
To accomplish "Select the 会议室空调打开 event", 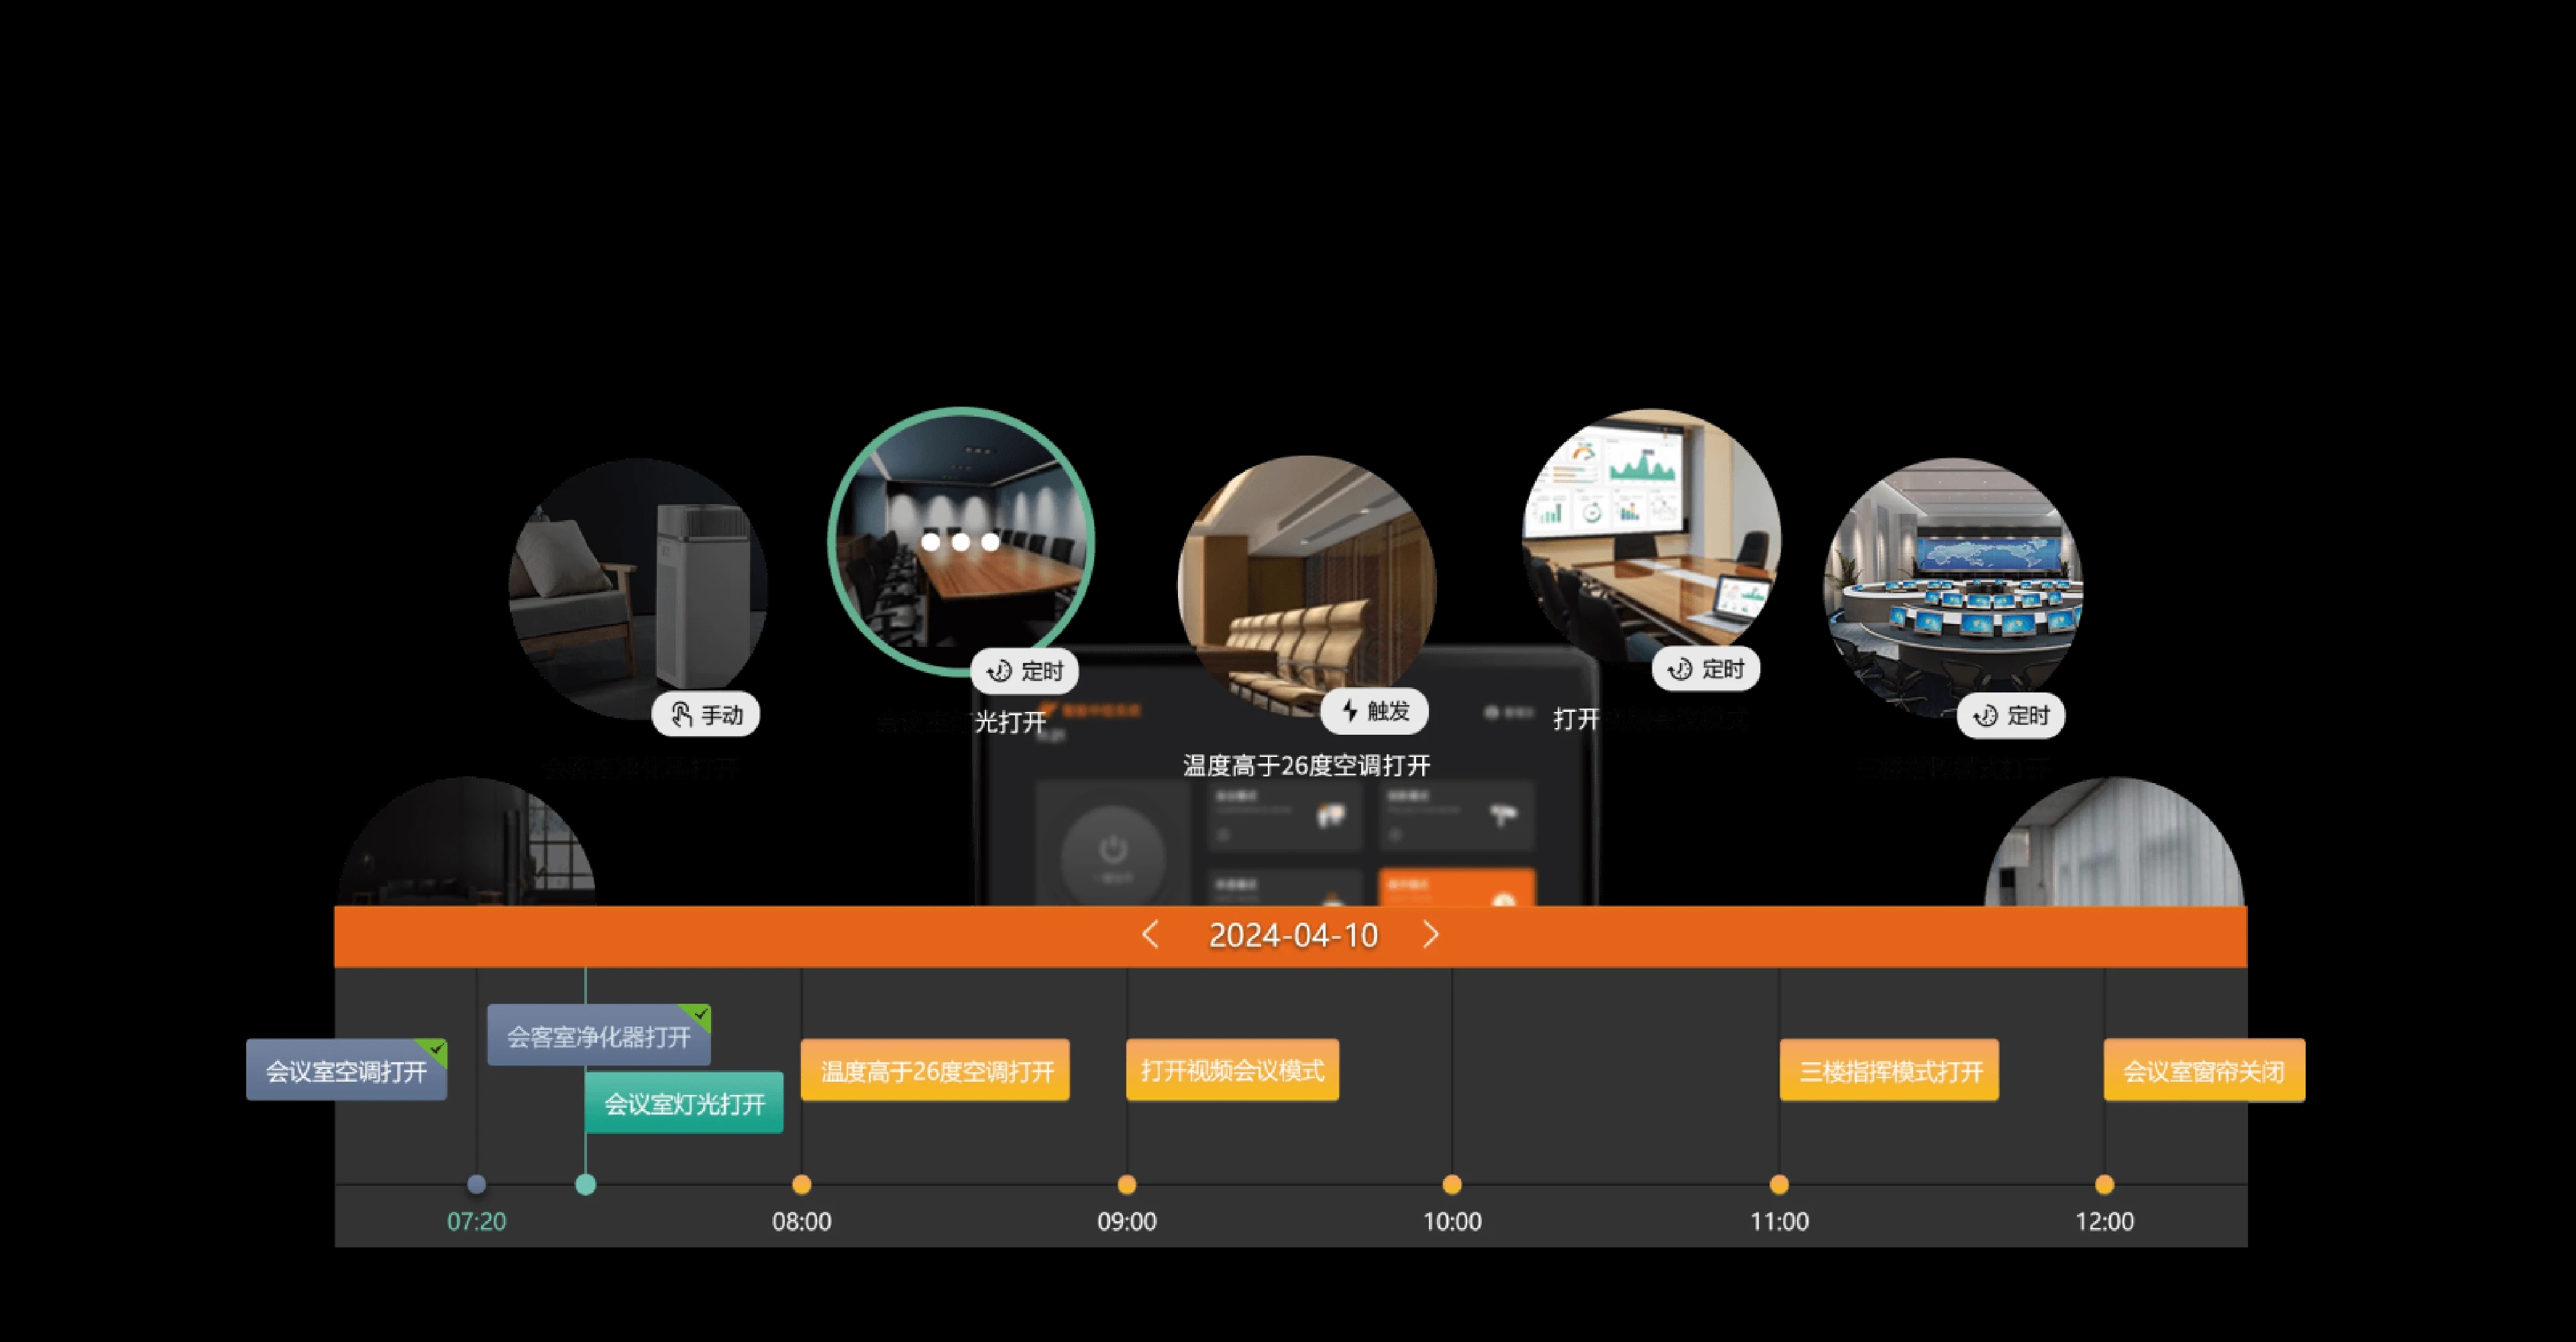I will [x=346, y=1070].
